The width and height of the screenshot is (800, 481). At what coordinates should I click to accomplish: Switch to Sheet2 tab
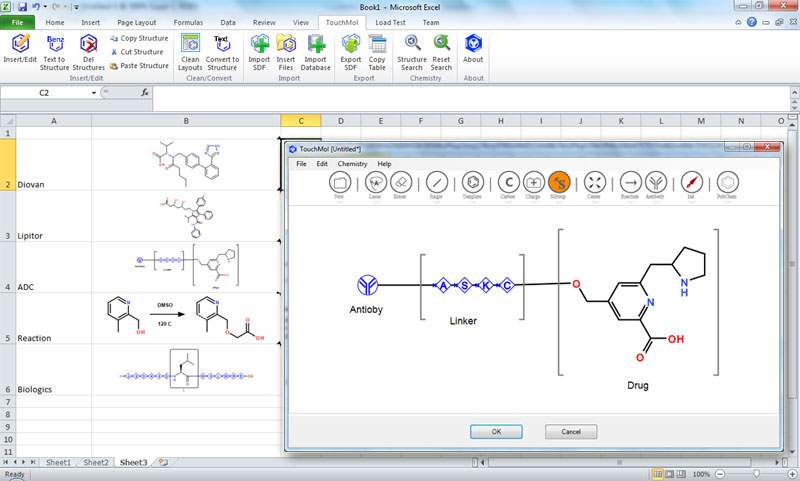[96, 462]
